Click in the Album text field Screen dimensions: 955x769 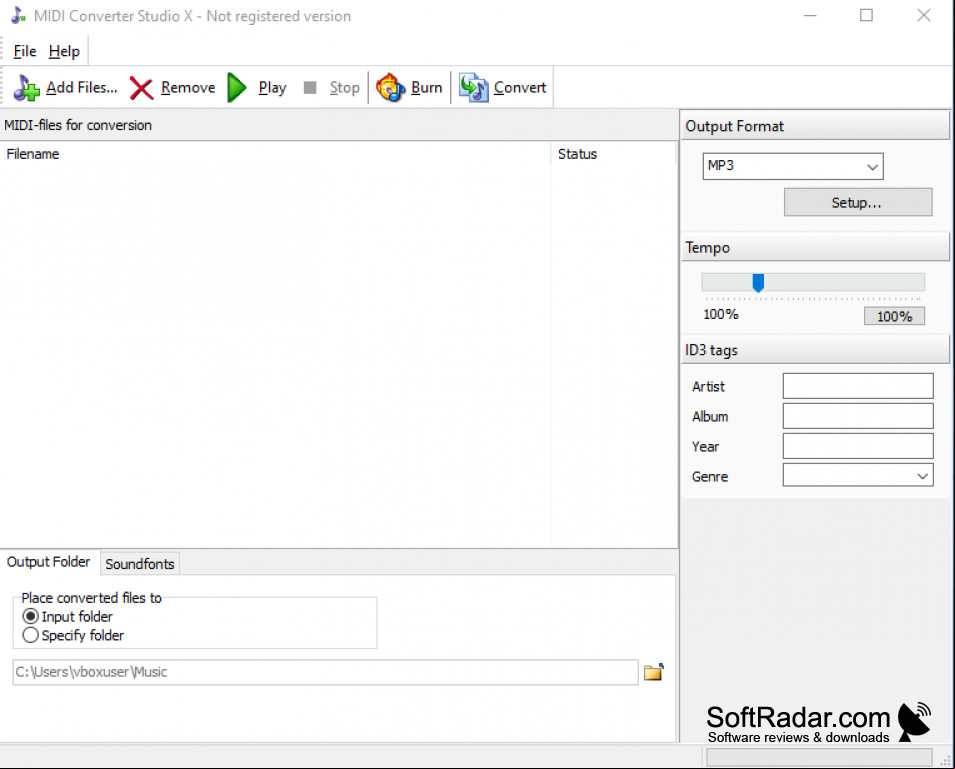[858, 416]
